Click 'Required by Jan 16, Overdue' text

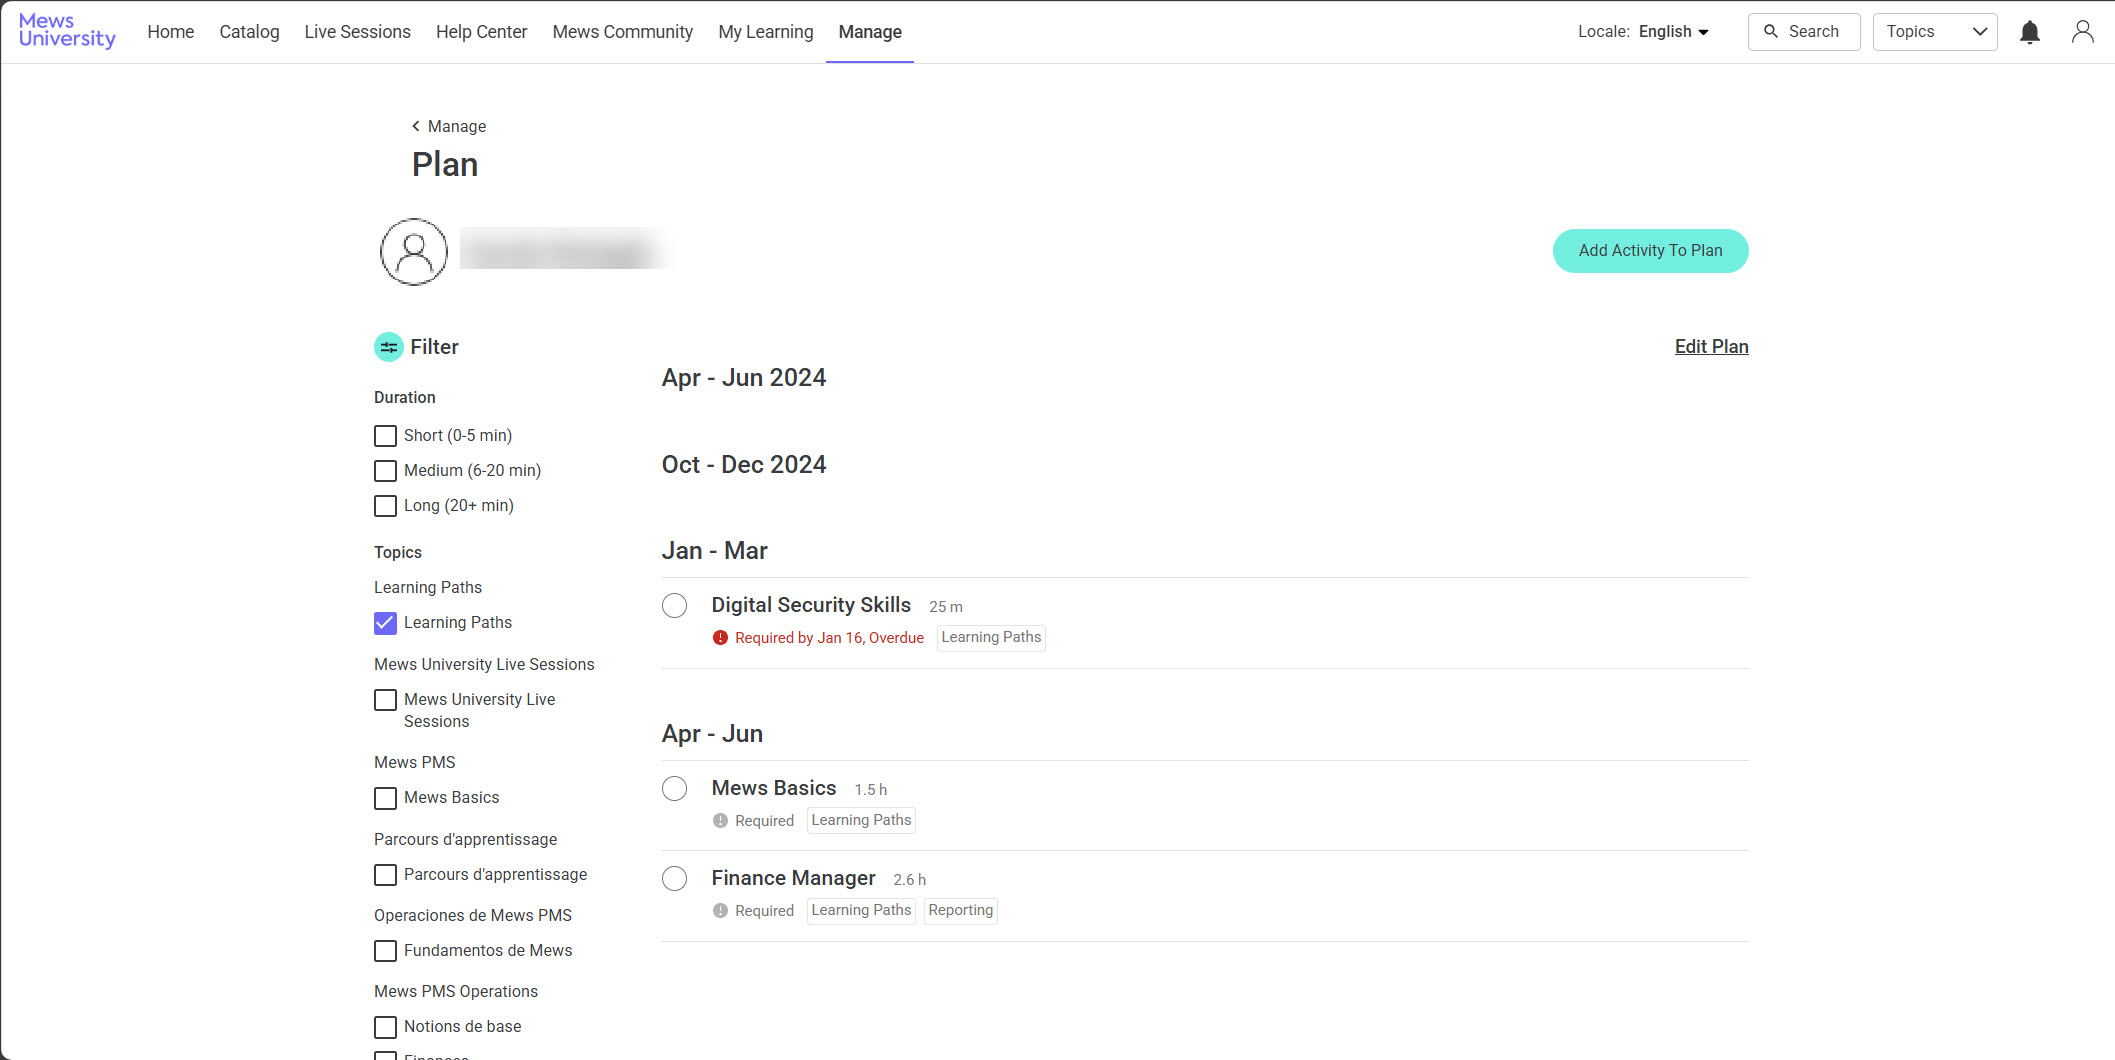coord(829,638)
